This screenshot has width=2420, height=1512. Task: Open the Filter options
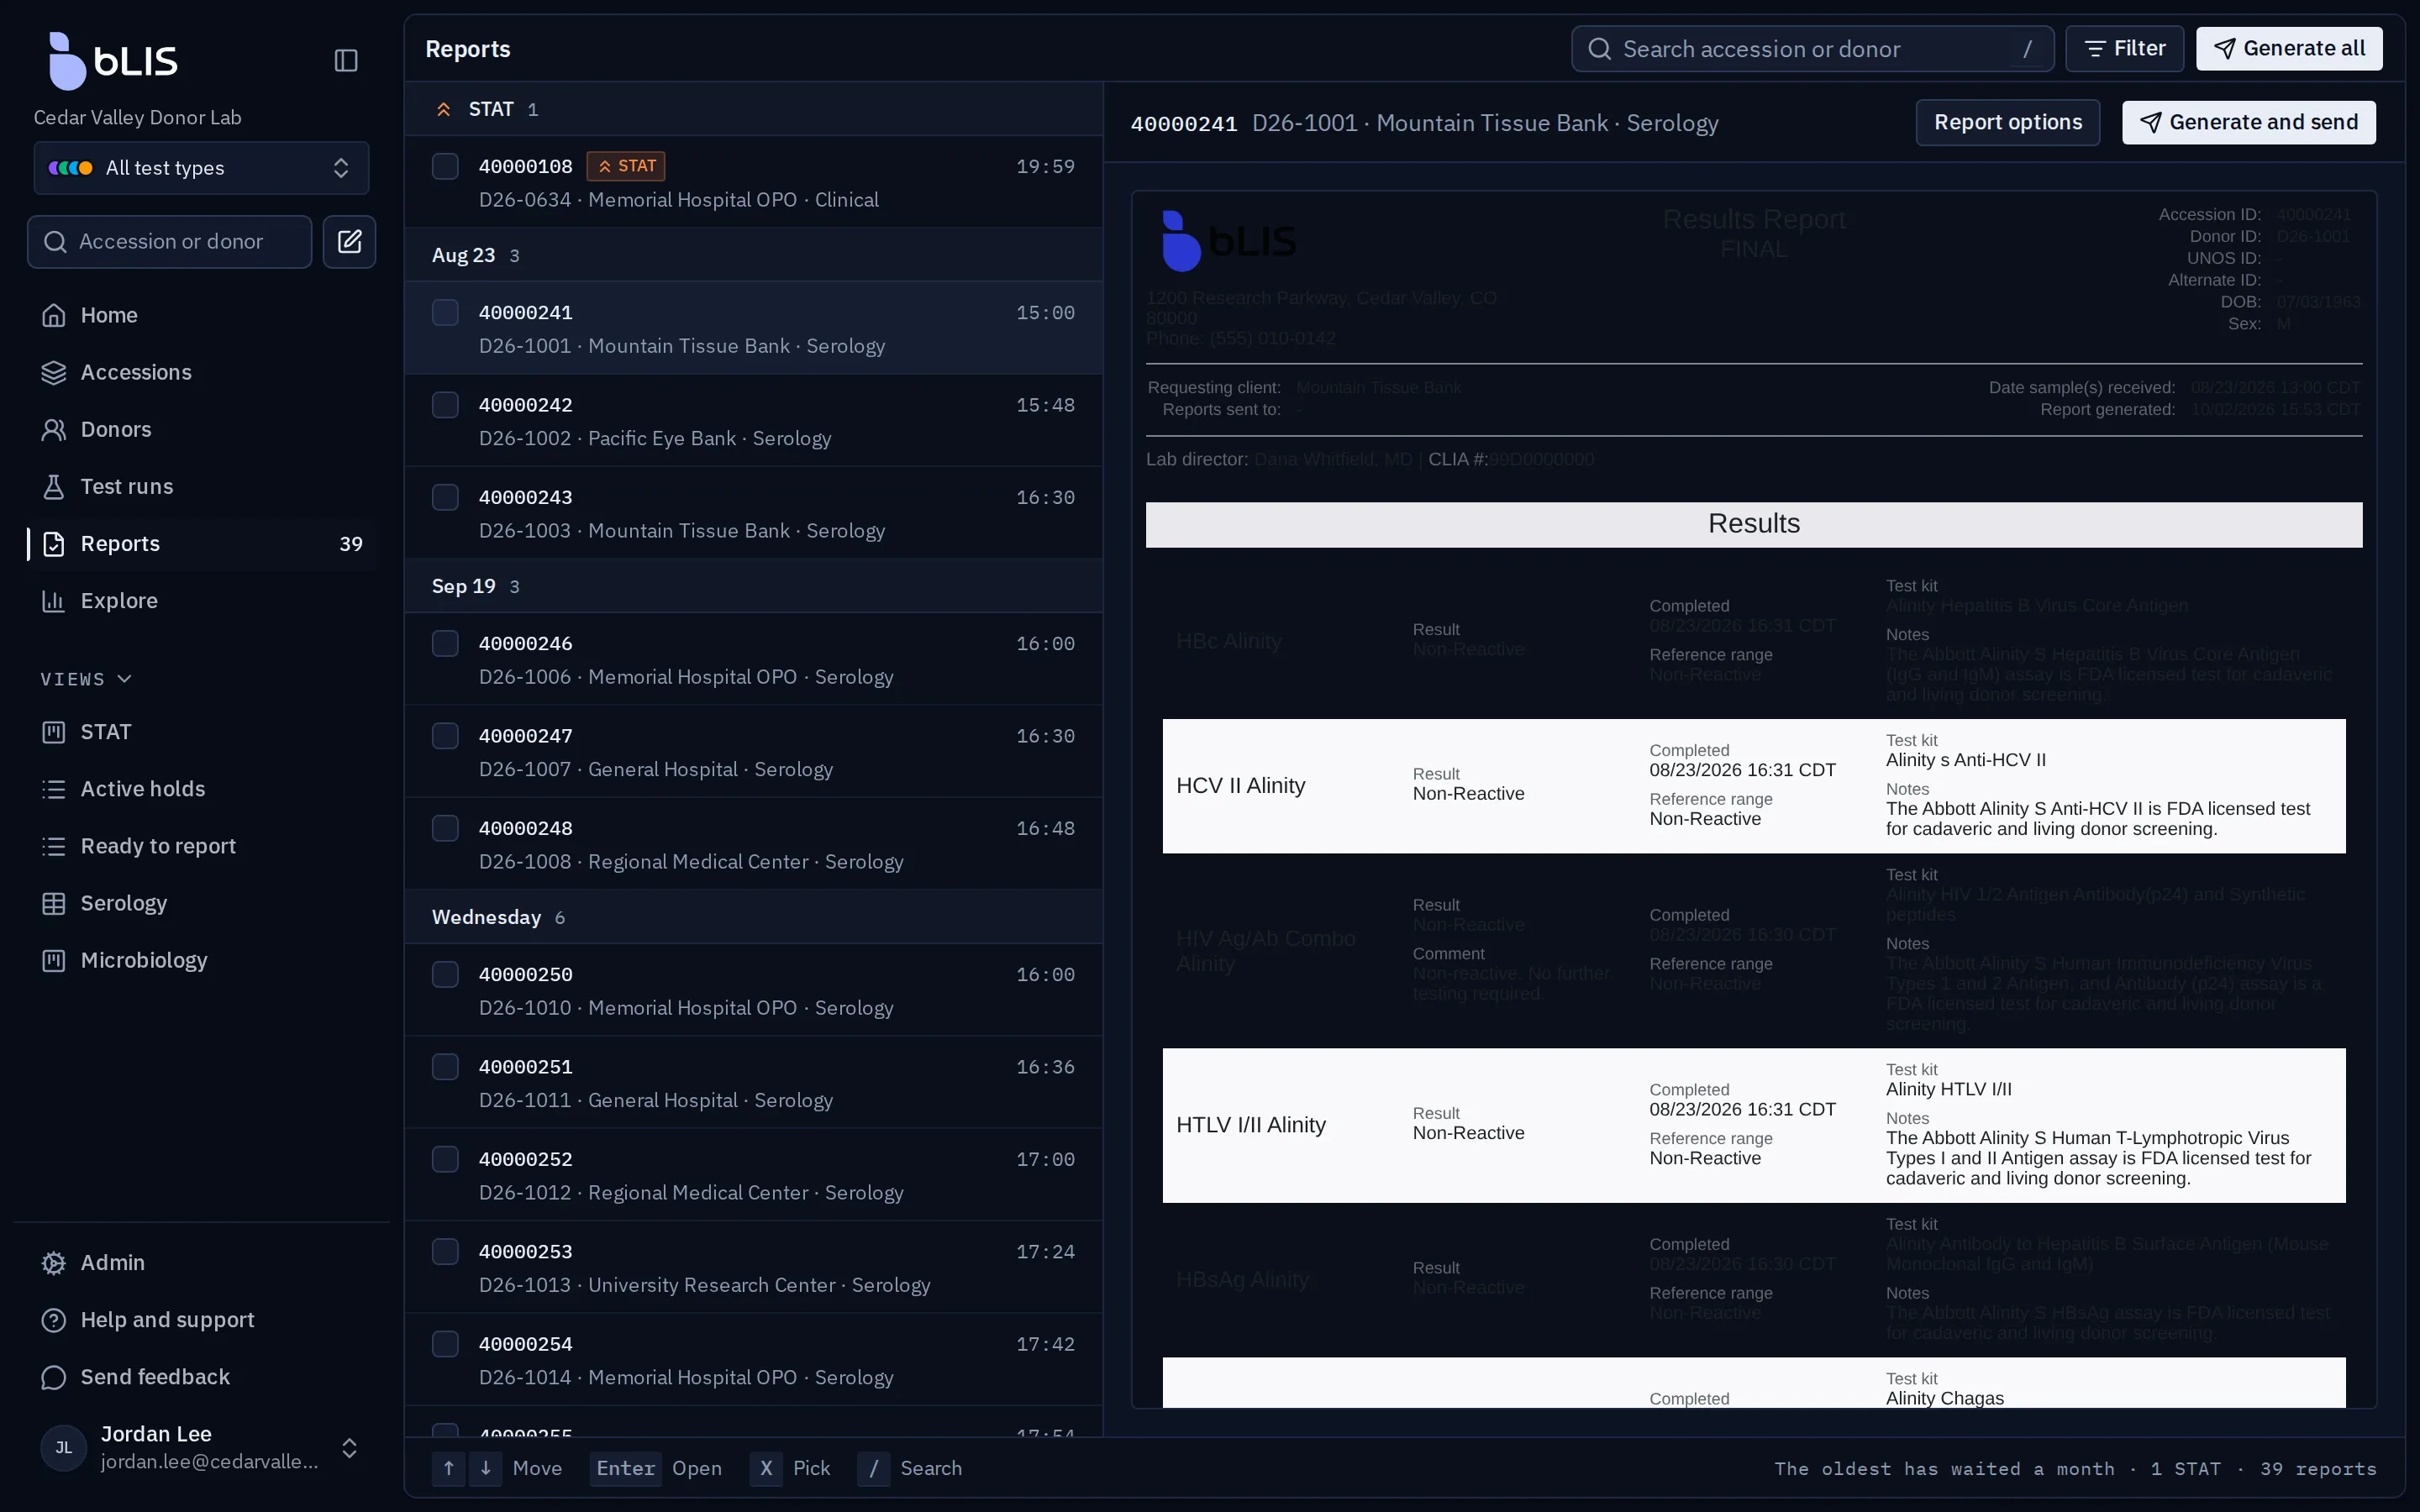pos(2124,48)
